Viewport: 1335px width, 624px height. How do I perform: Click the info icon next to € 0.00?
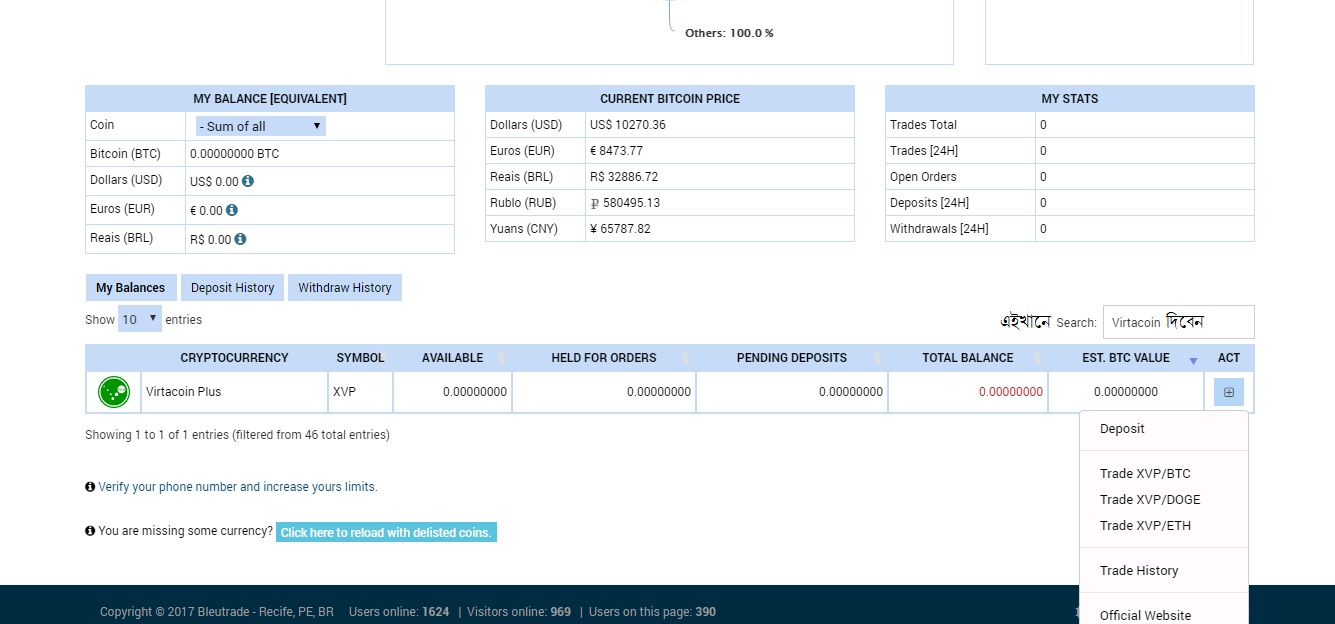click(x=232, y=210)
